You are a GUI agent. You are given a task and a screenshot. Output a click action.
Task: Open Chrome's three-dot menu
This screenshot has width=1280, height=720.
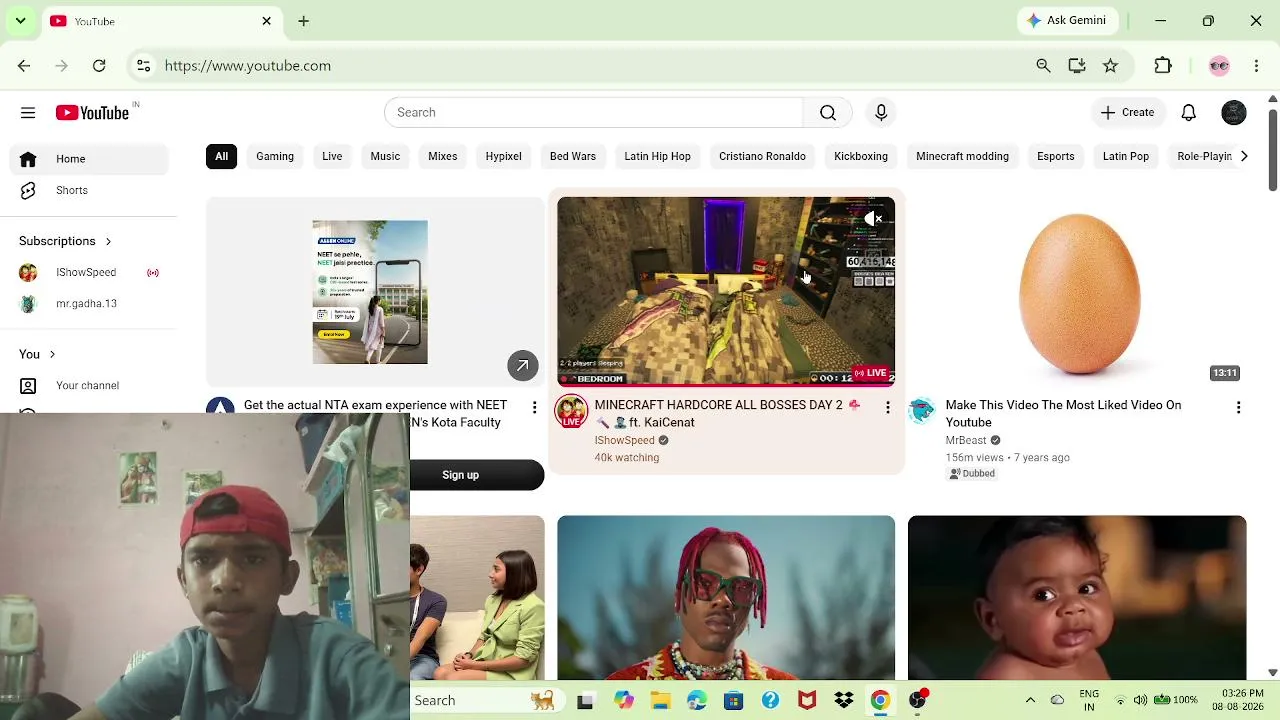[1257, 66]
